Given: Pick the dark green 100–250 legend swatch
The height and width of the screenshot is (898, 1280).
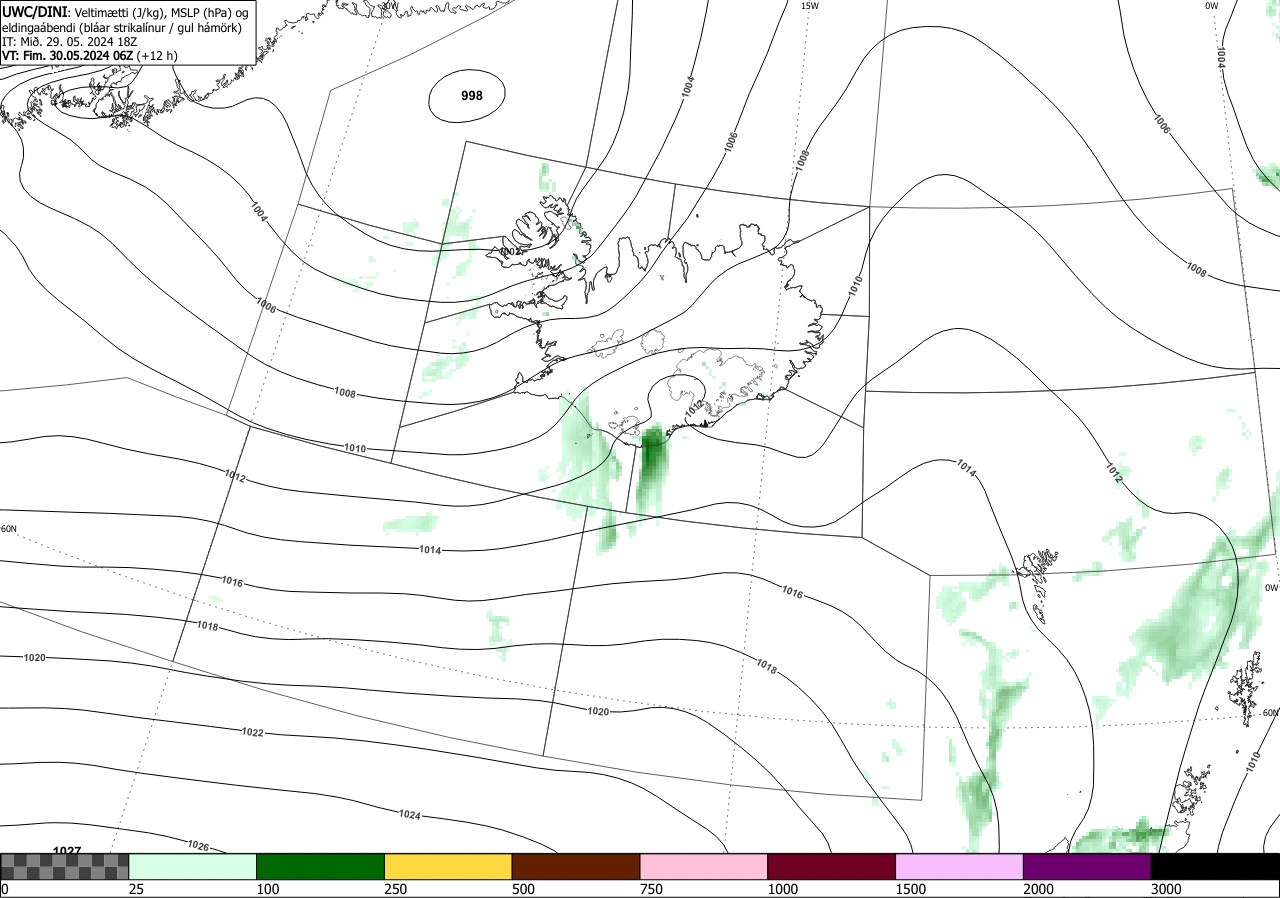Looking at the screenshot, I should (x=321, y=866).
